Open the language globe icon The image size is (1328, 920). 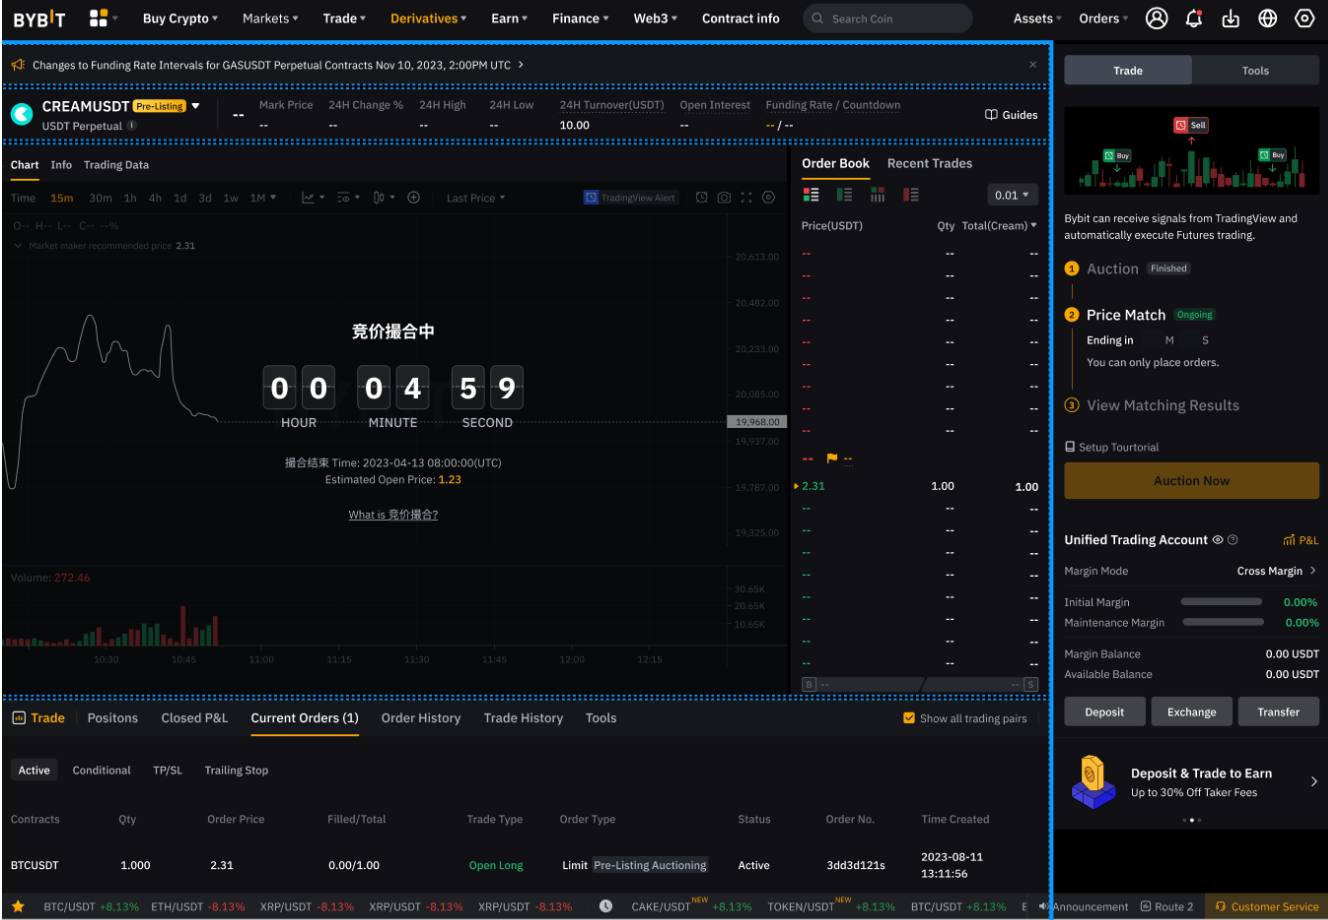pos(1268,18)
